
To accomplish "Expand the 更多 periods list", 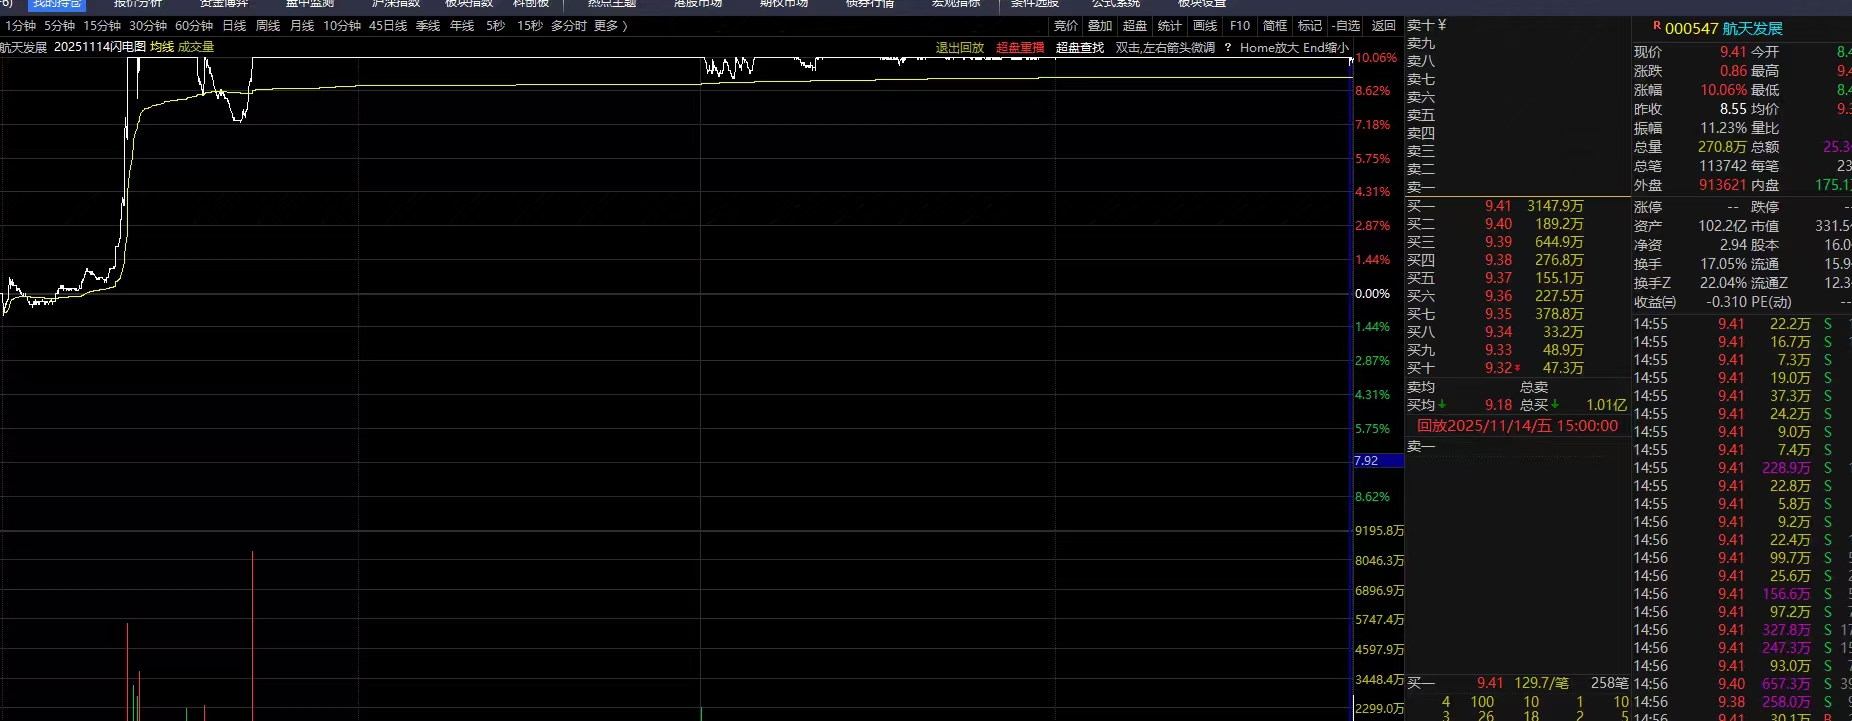I will [x=610, y=26].
